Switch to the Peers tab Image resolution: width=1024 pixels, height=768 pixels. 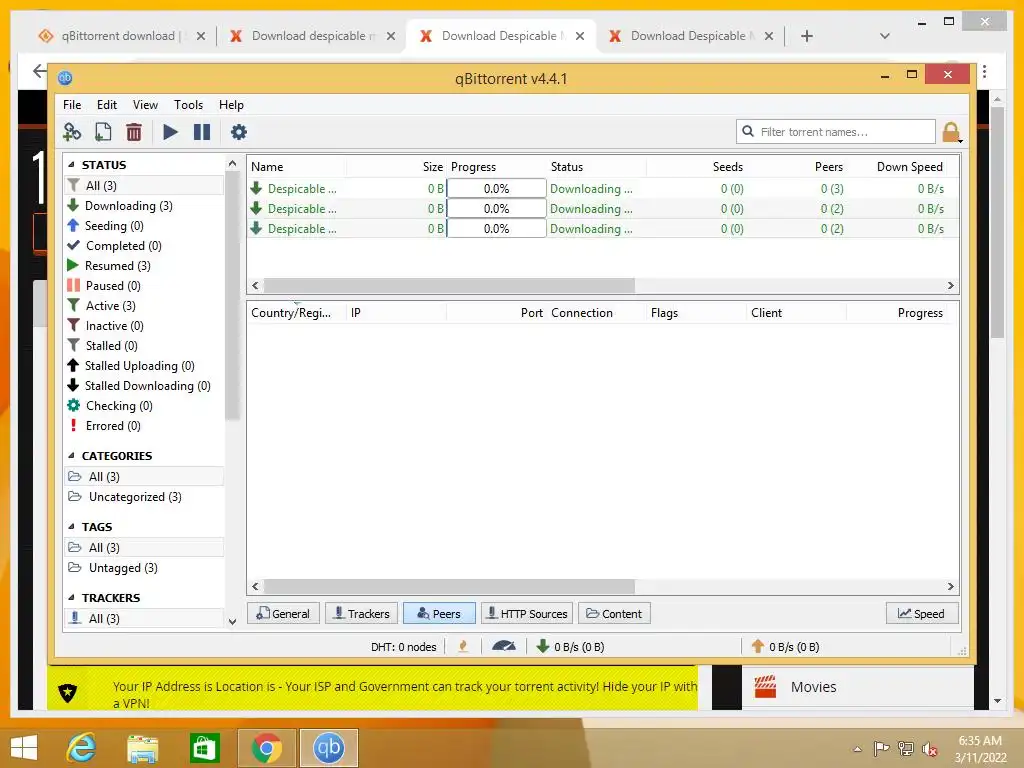439,614
